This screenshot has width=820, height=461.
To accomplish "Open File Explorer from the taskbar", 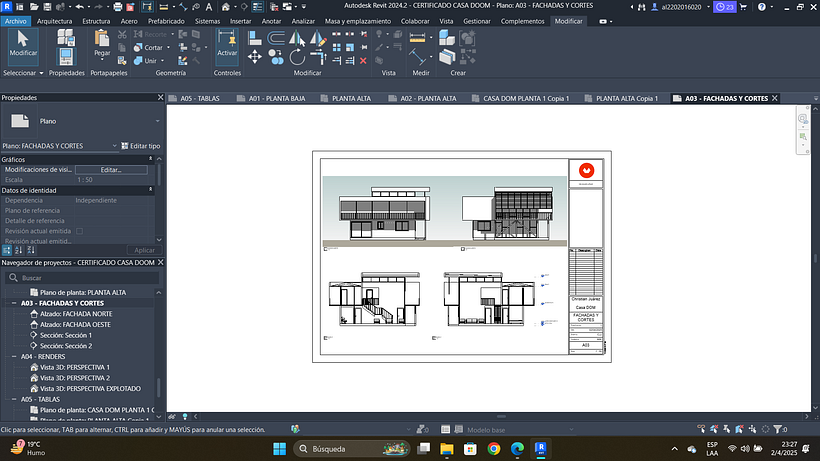I will tap(447, 448).
